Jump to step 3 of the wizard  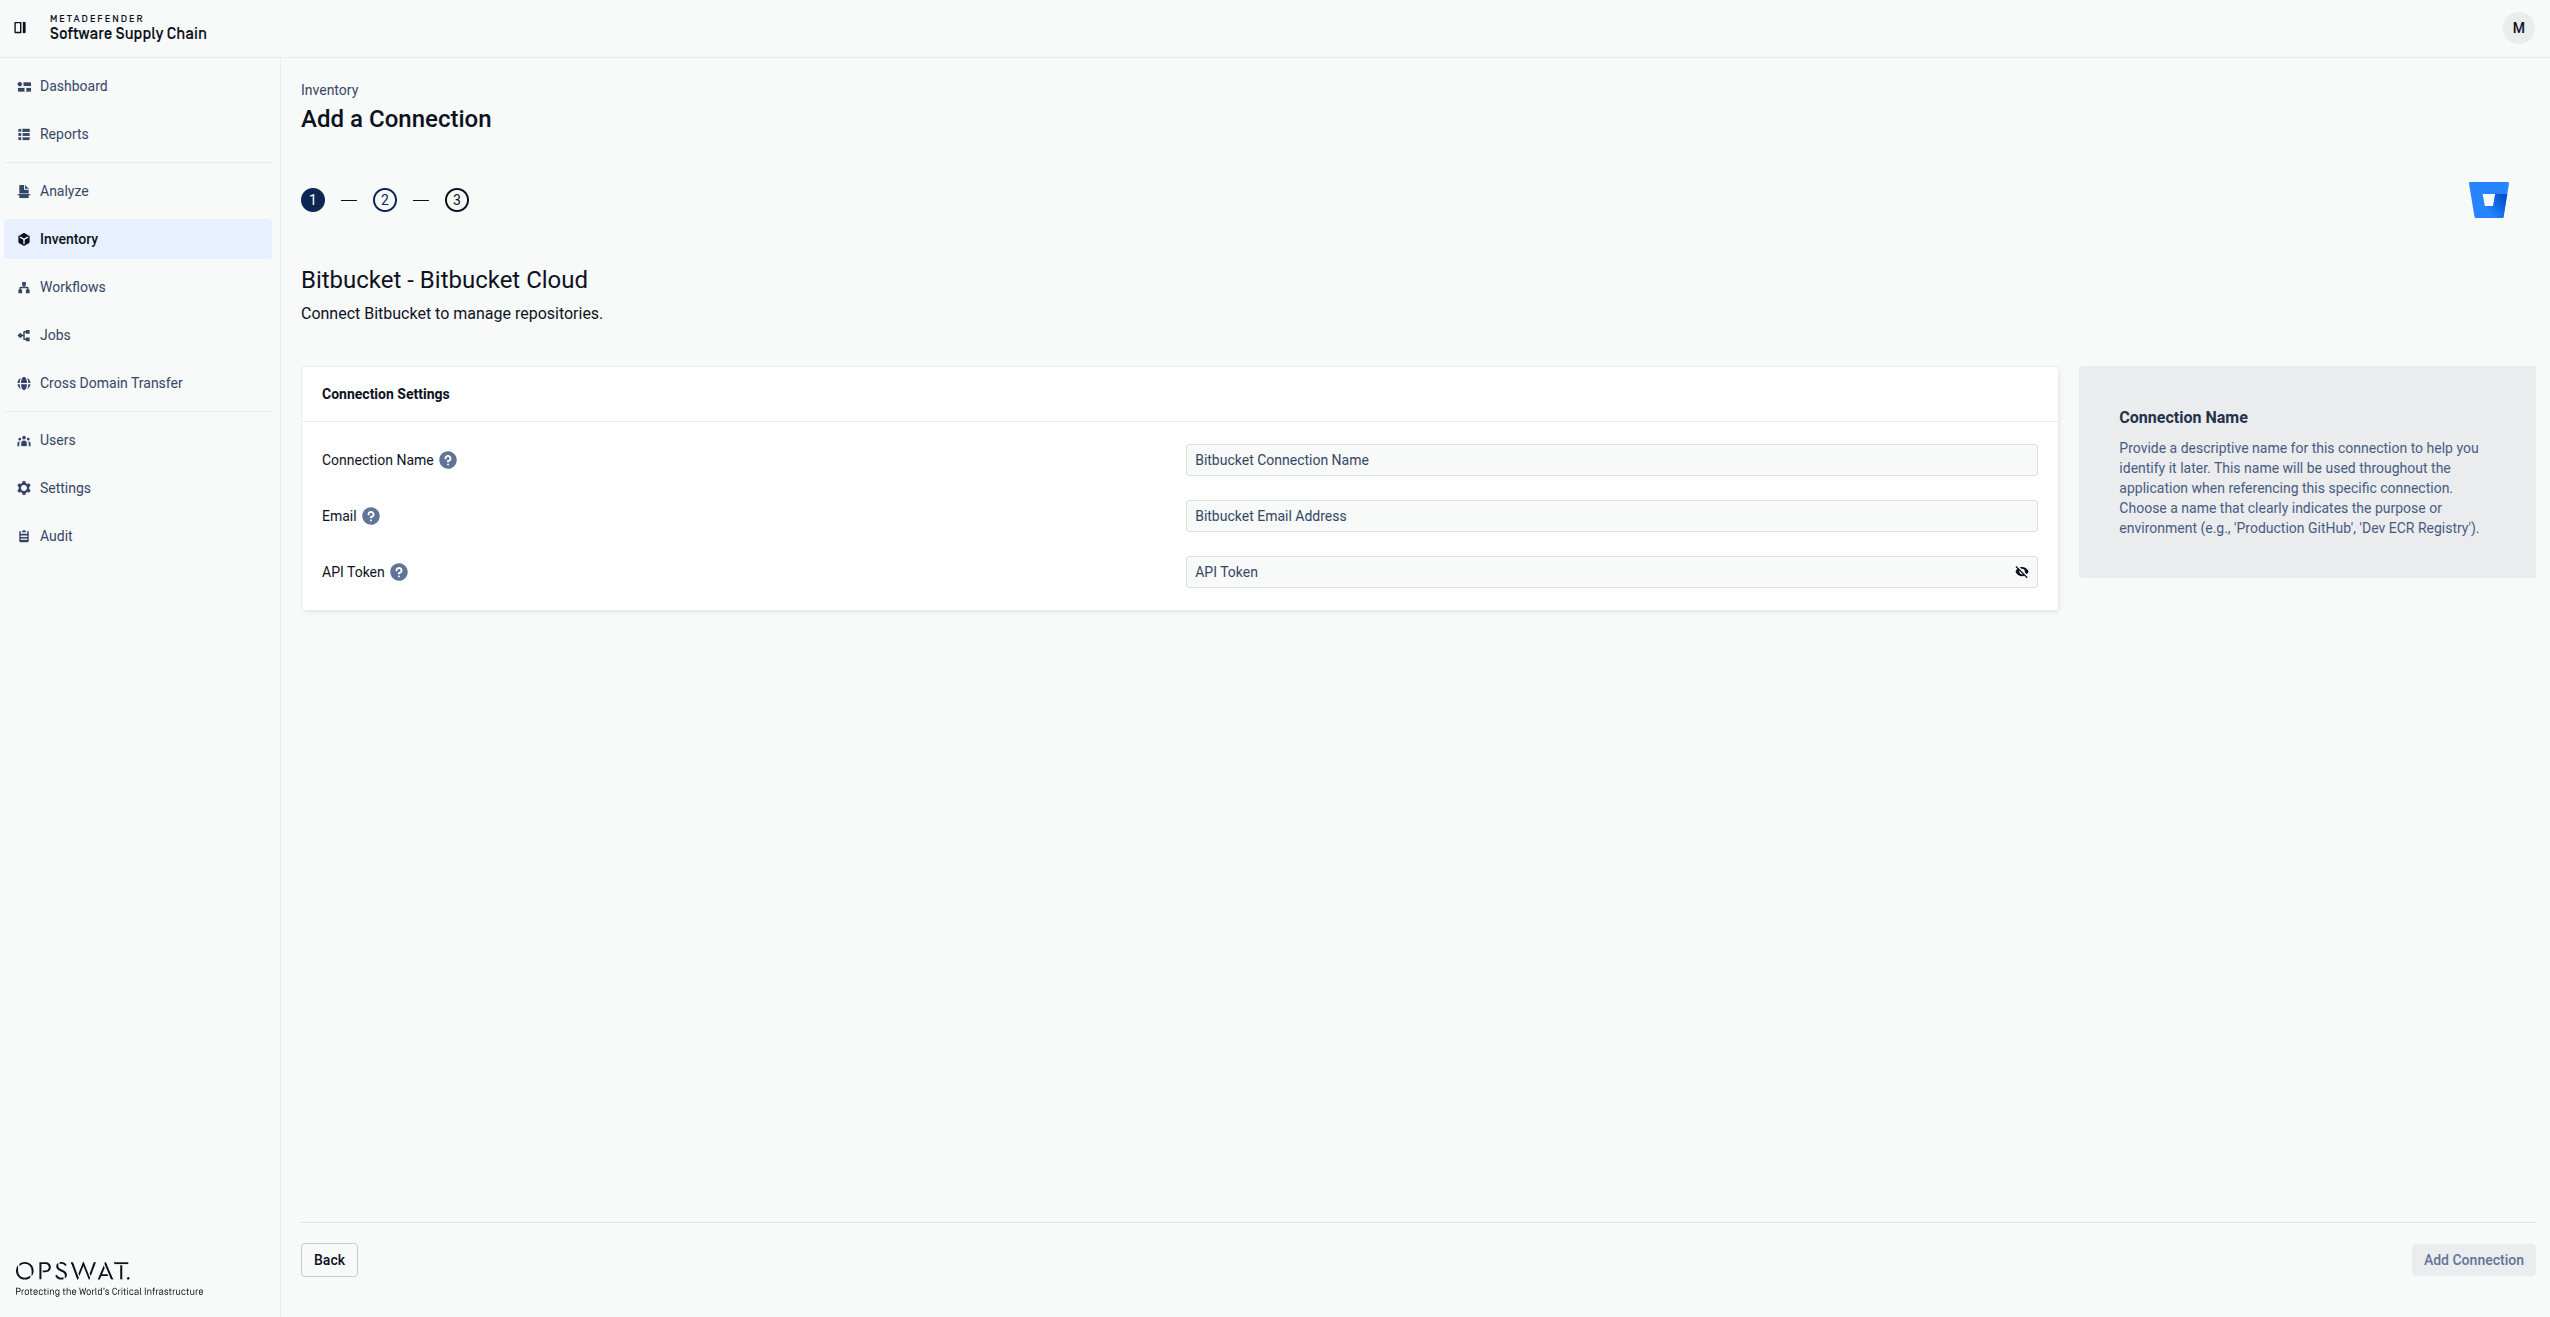(x=457, y=200)
